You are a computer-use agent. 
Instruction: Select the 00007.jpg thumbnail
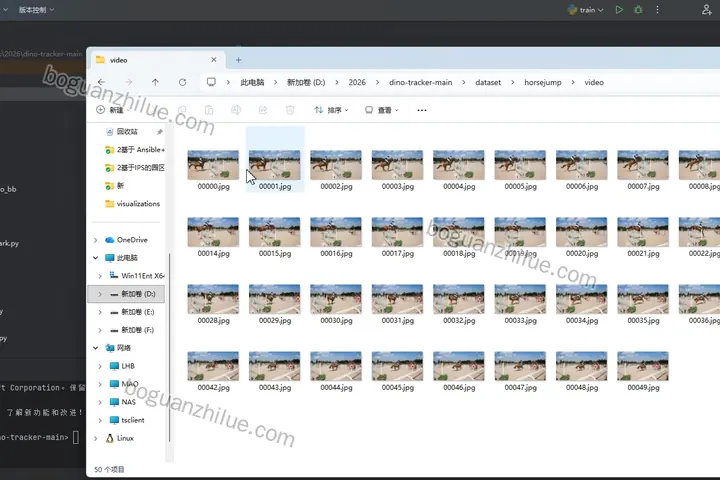(x=643, y=165)
